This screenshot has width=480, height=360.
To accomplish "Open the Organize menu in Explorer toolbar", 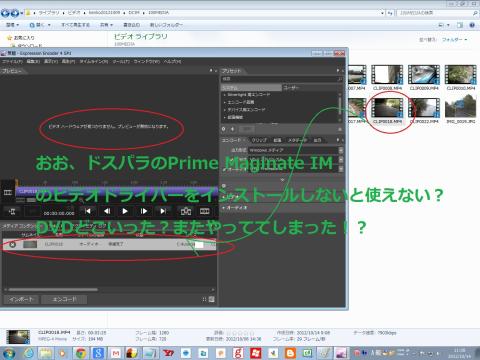I will [x=12, y=25].
